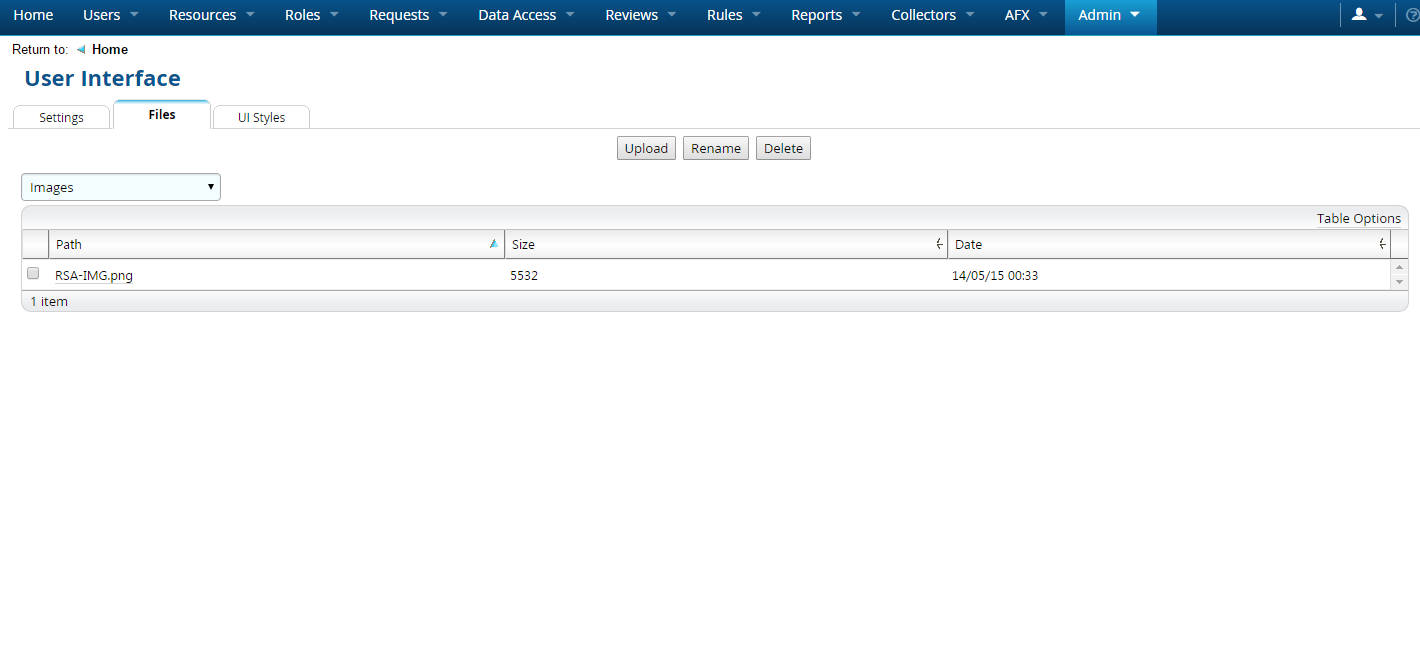
Task: Click the Upload button
Action: point(646,148)
